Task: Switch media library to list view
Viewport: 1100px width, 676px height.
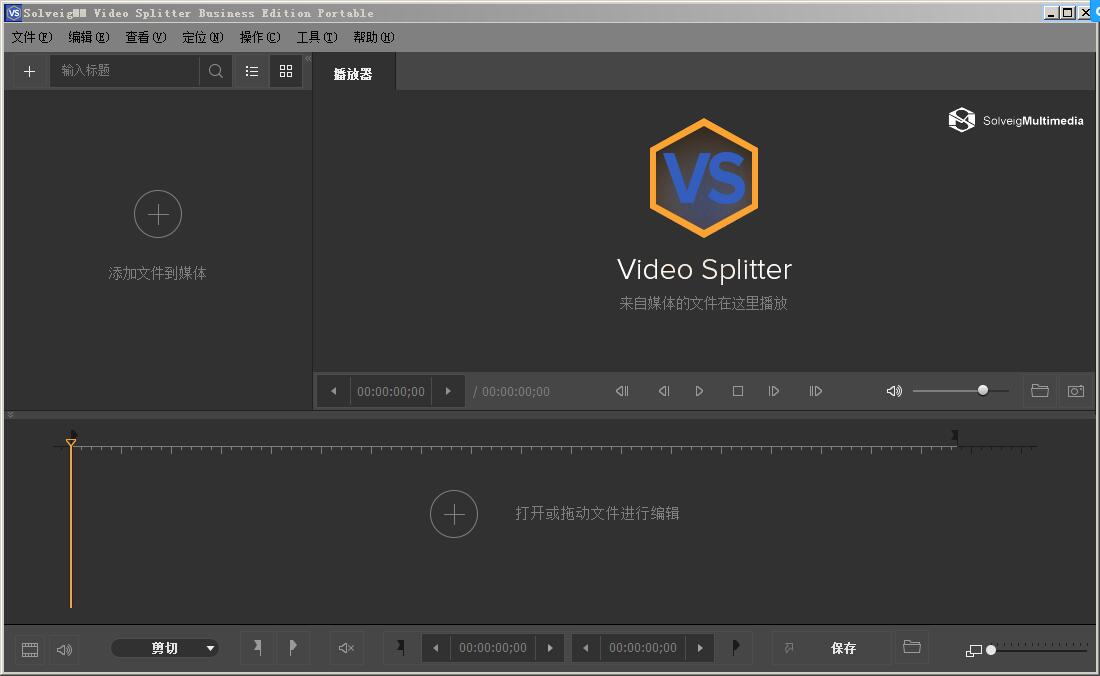Action: coord(252,71)
